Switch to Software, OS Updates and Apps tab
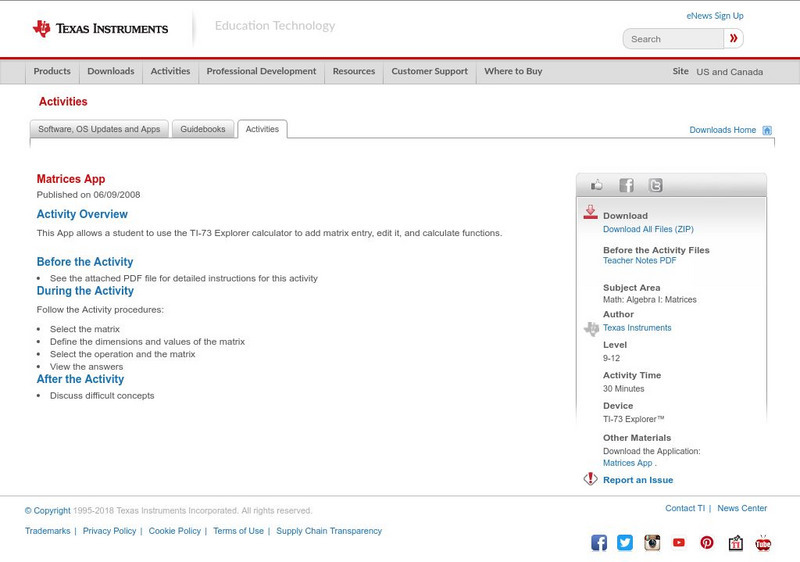The width and height of the screenshot is (800, 562). [99, 129]
